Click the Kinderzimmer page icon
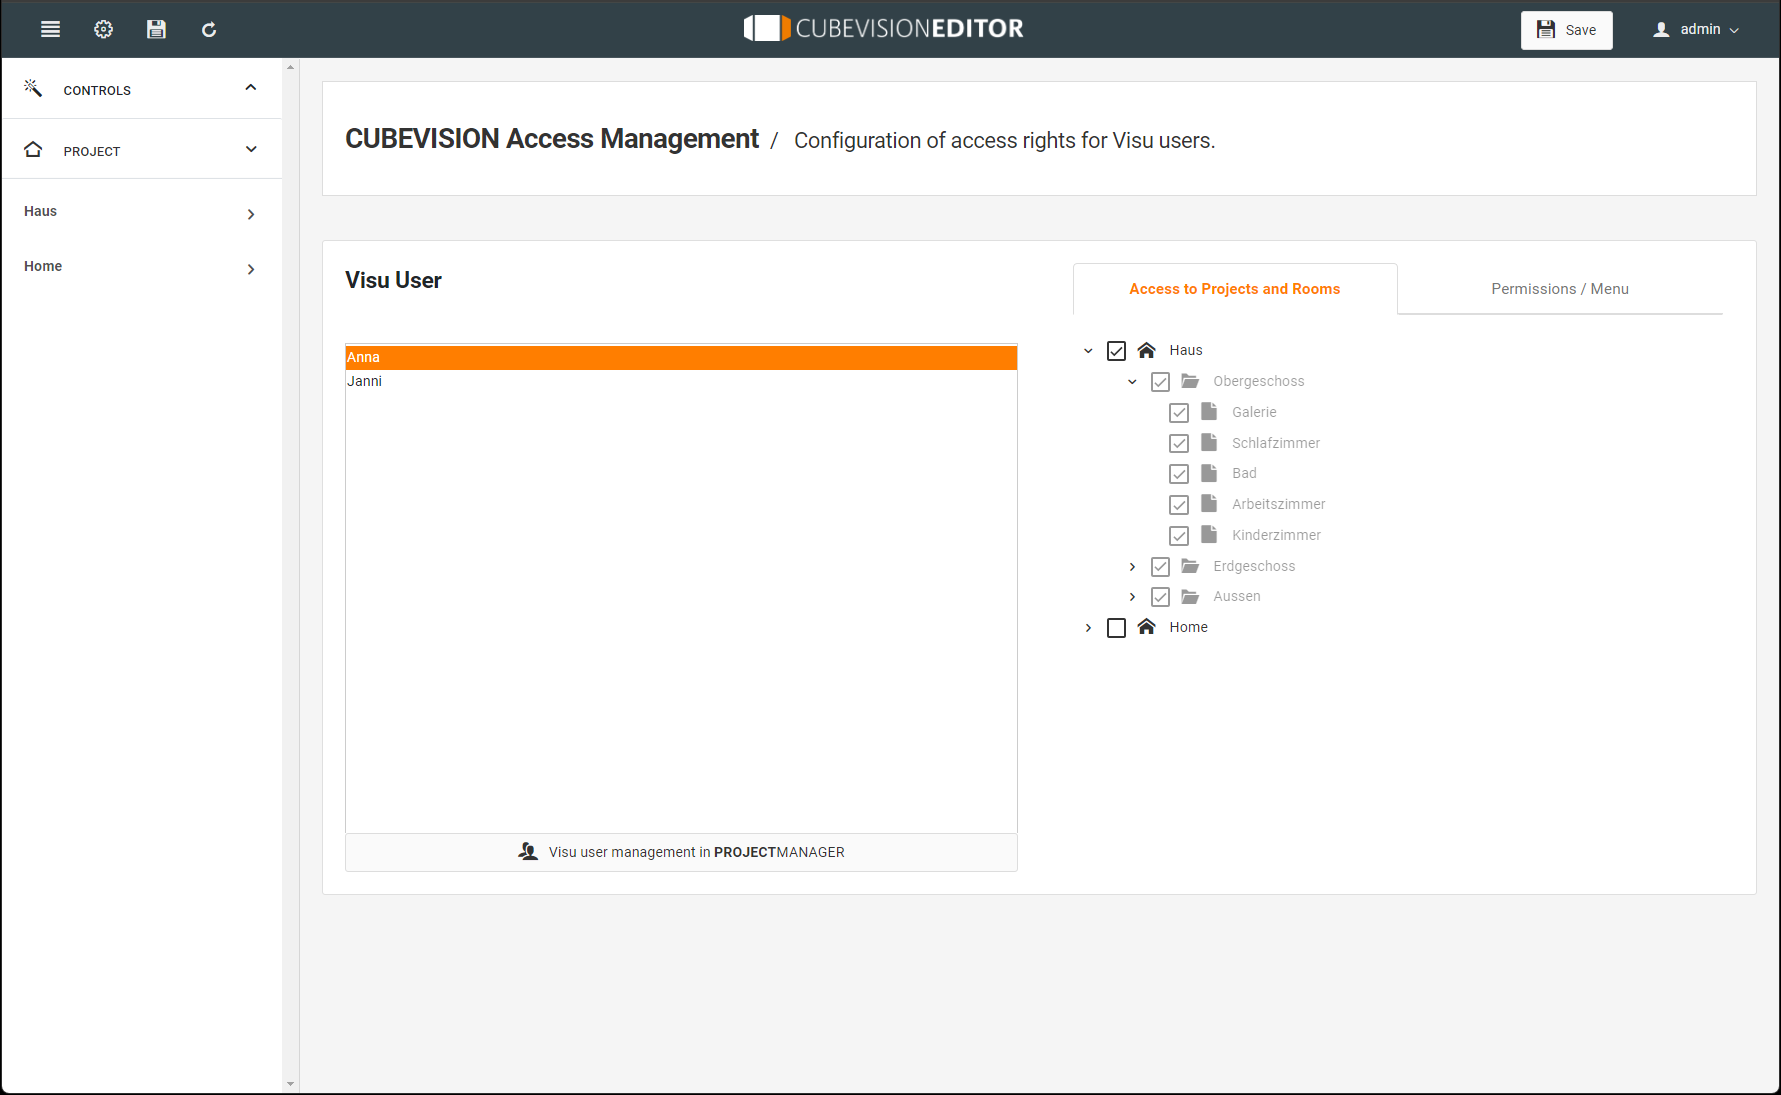The width and height of the screenshot is (1781, 1095). [1209, 534]
